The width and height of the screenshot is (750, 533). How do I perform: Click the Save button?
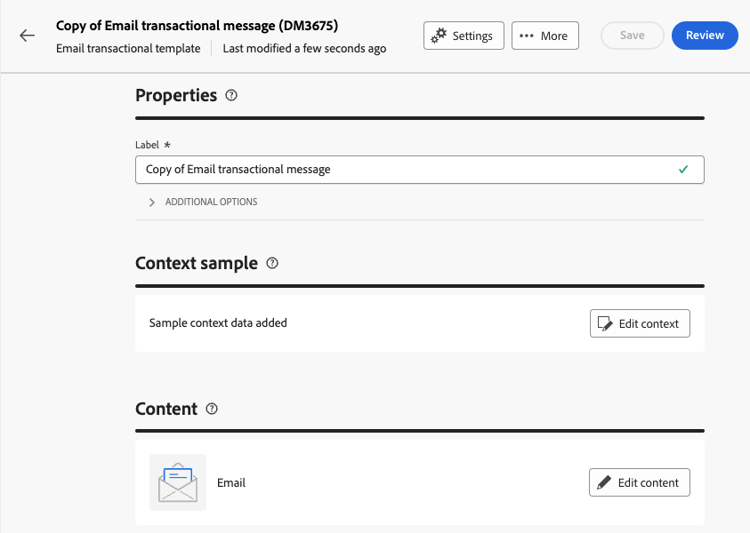[x=632, y=35]
